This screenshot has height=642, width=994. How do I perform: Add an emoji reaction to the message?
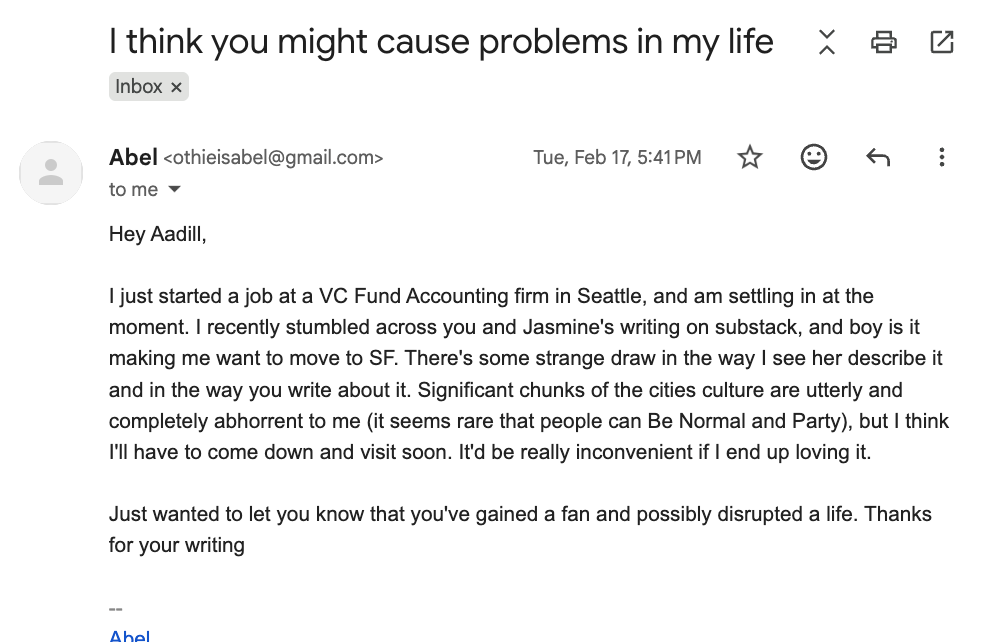[814, 157]
